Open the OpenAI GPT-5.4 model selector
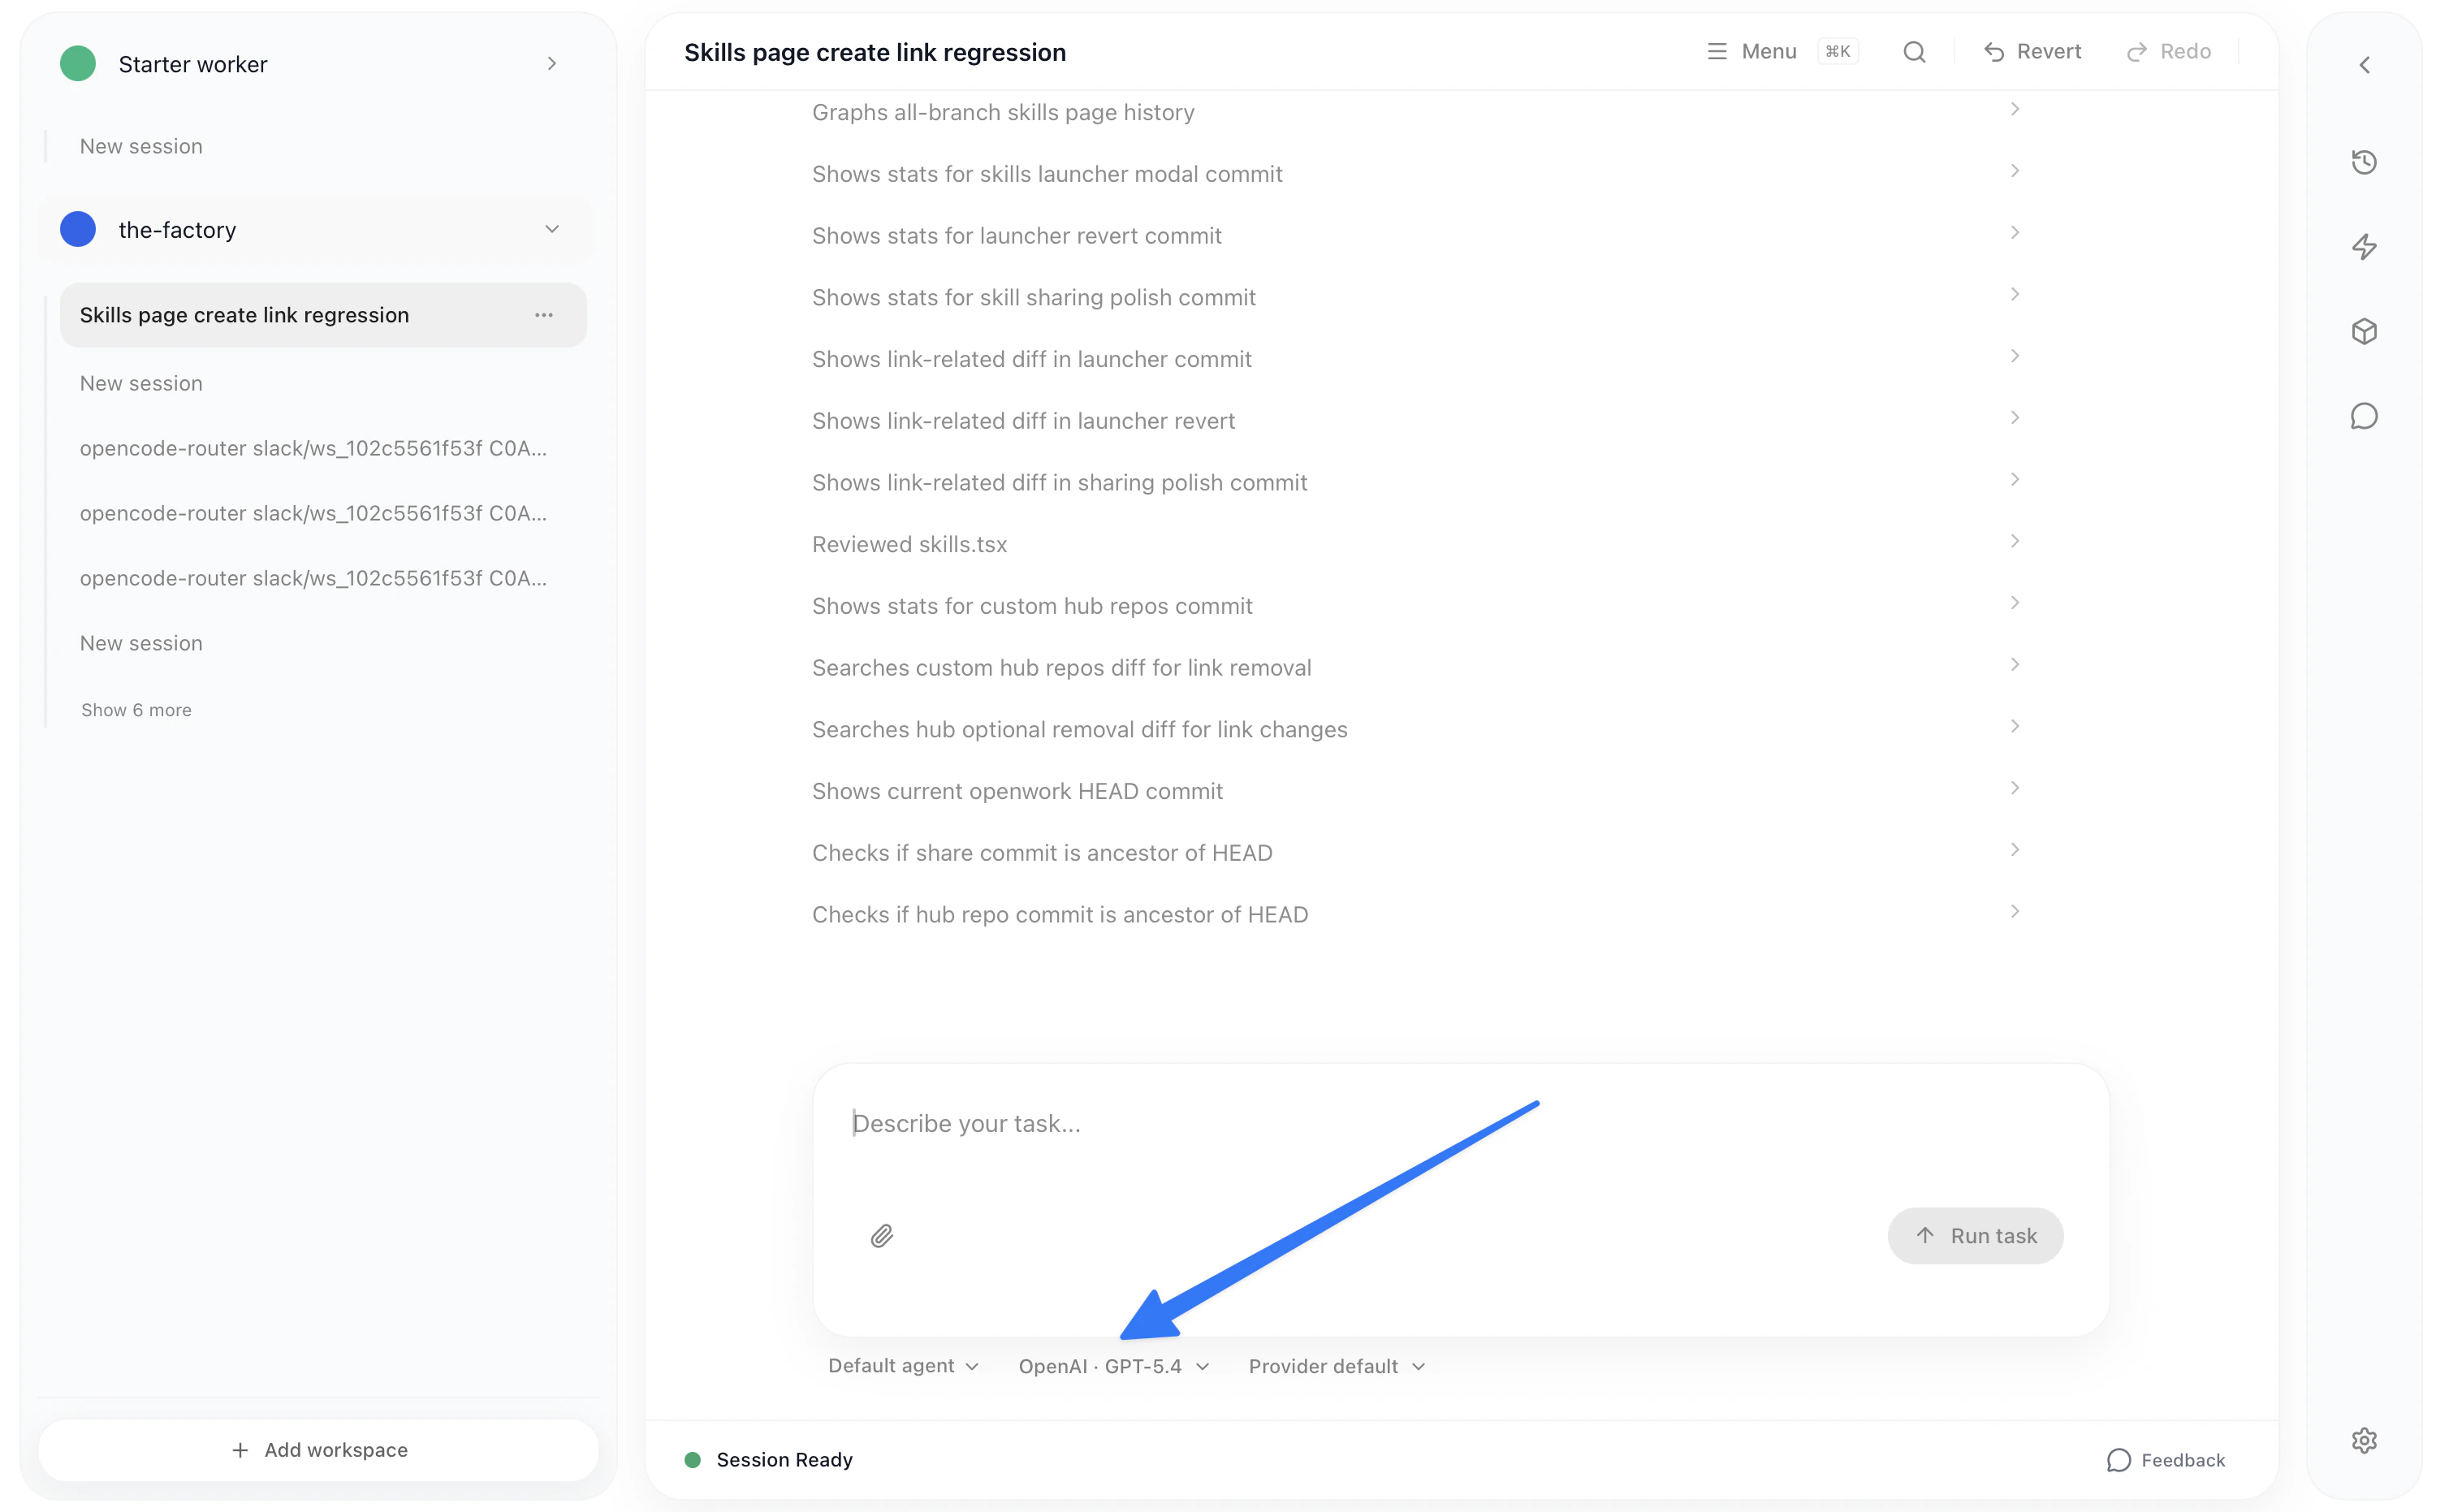 [1113, 1366]
